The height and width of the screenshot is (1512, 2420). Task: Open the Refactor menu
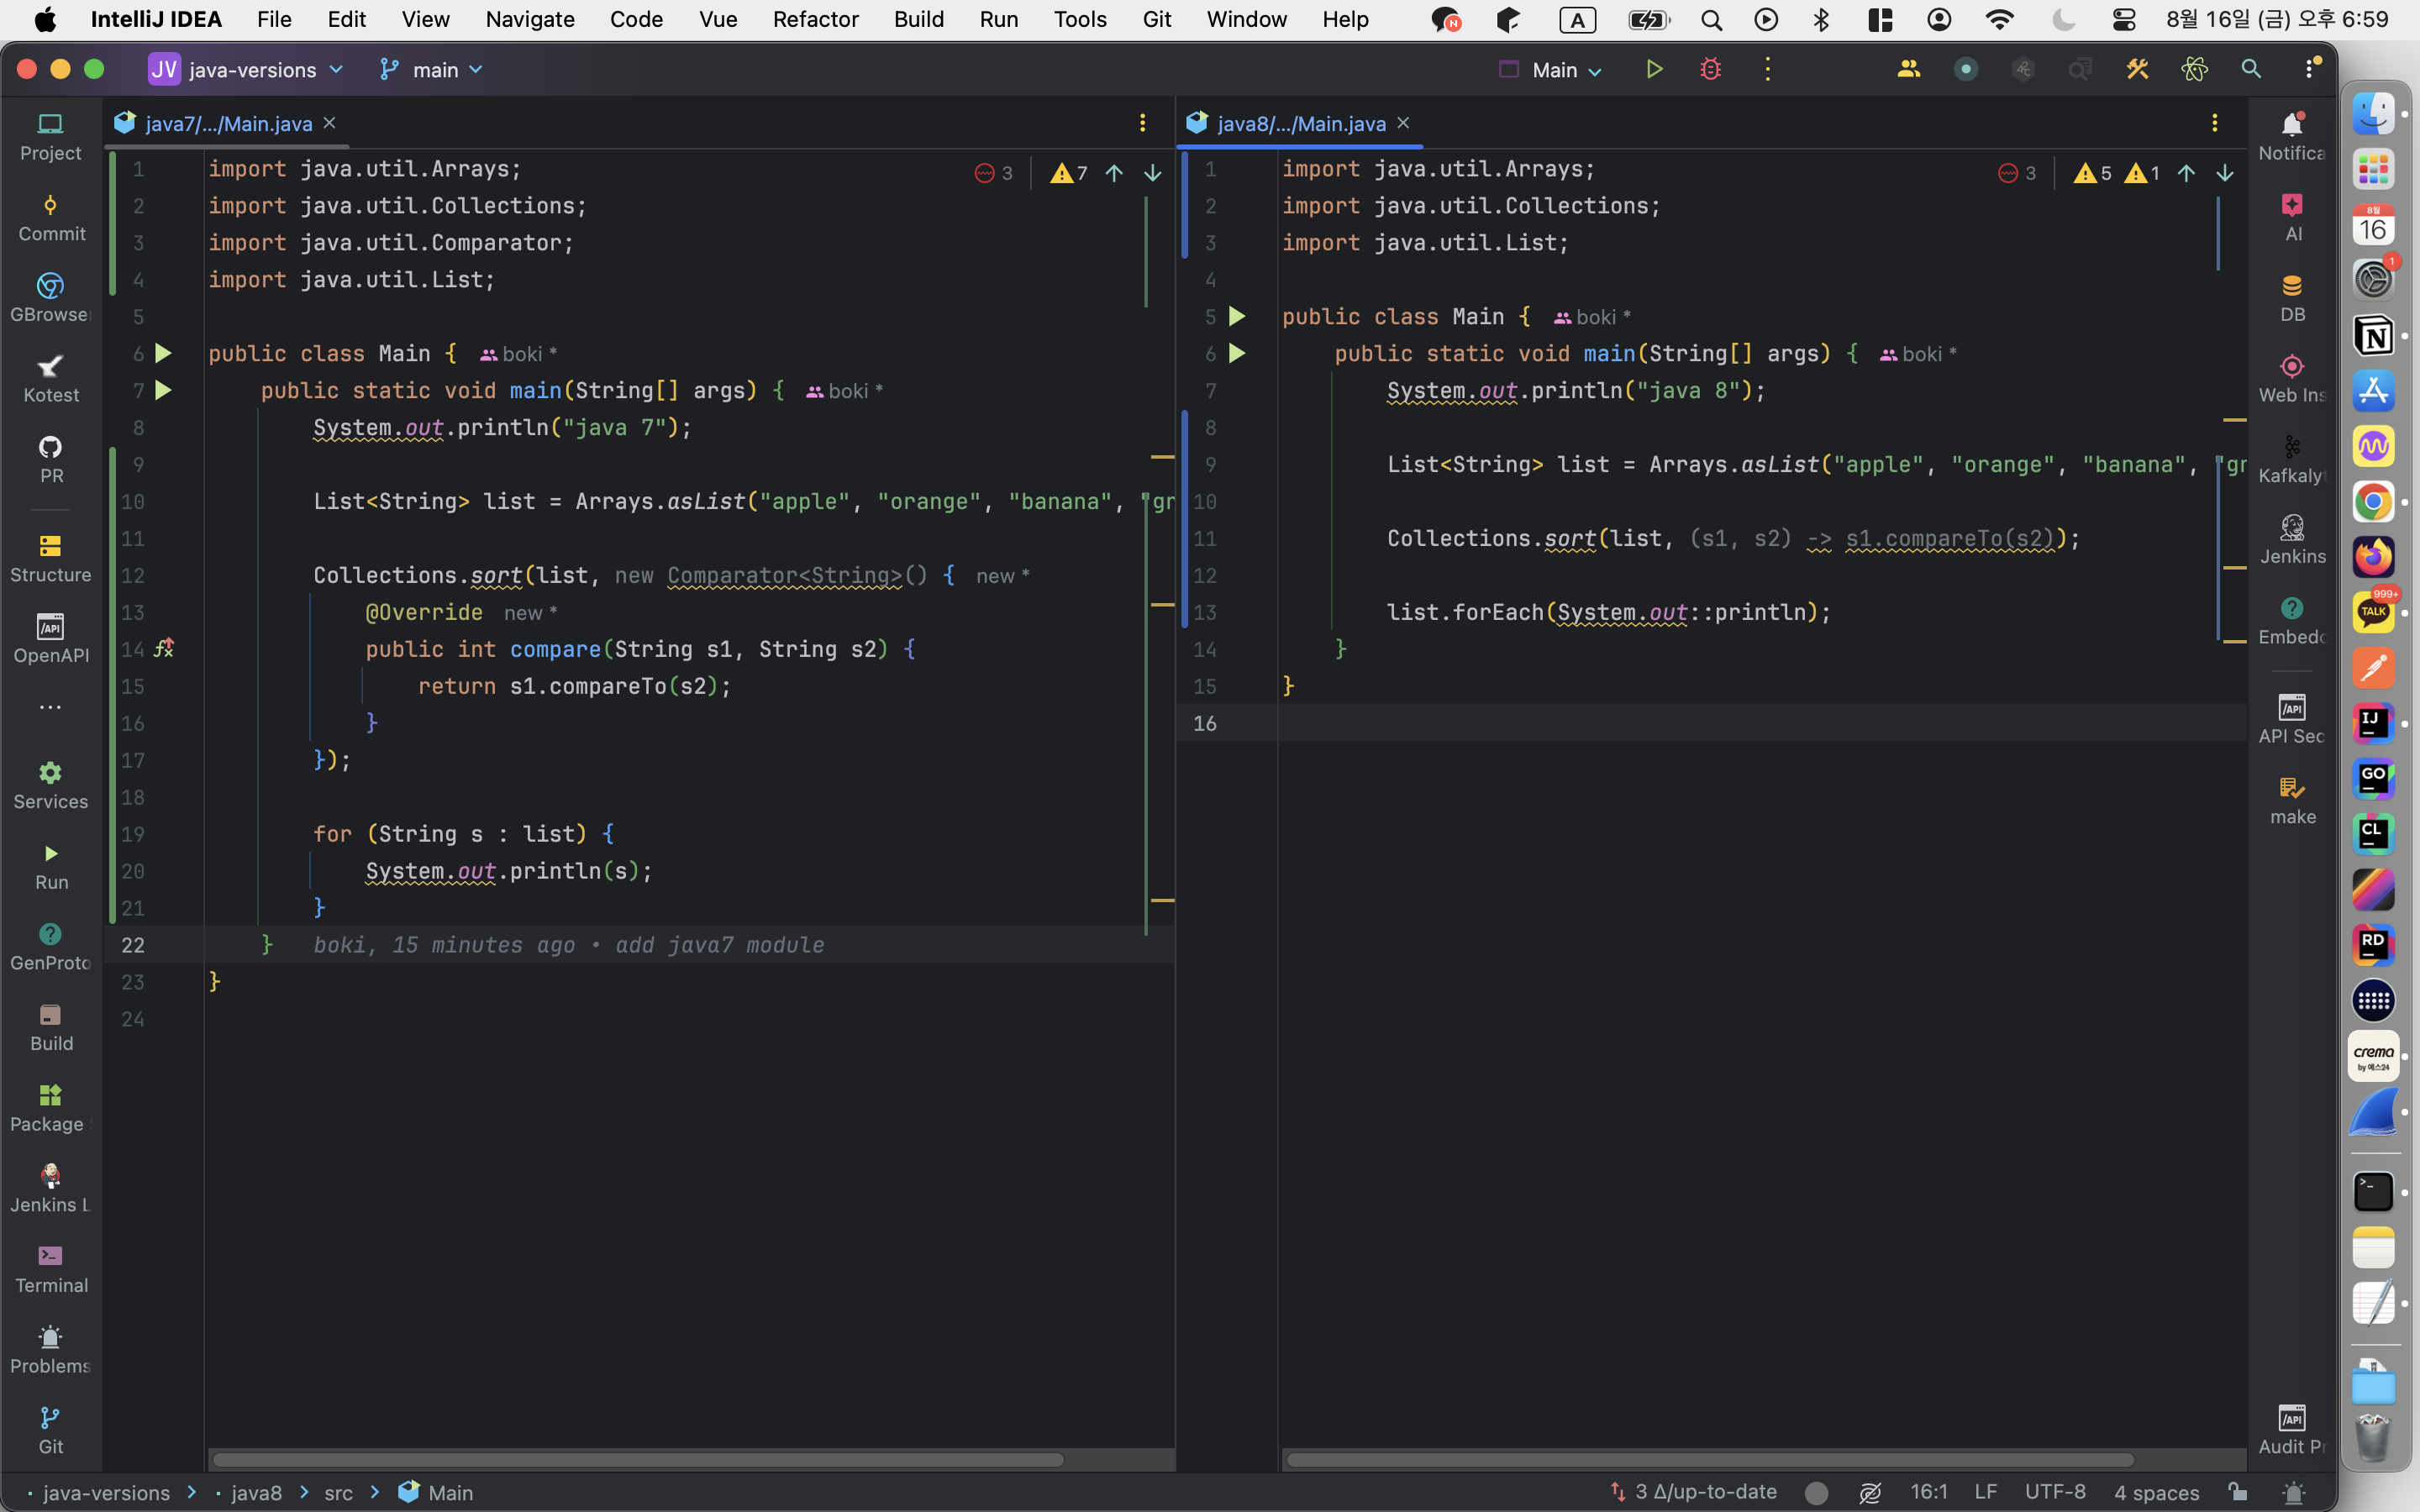coord(814,19)
